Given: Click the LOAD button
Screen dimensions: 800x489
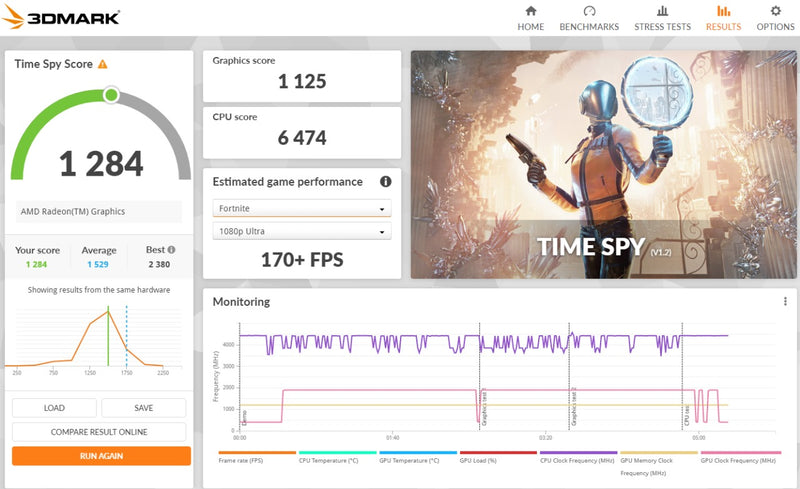Looking at the screenshot, I should tap(54, 408).
